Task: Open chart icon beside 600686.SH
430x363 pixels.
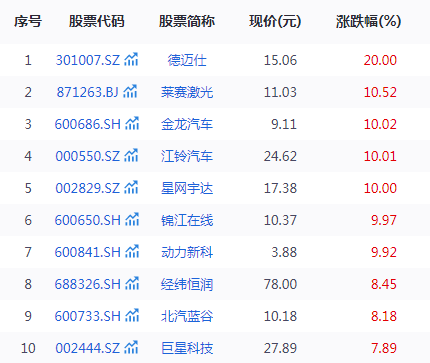Action: (132, 123)
